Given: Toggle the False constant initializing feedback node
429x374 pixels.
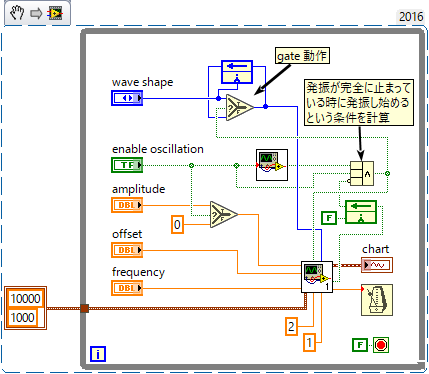Looking at the screenshot, I should coord(329,218).
